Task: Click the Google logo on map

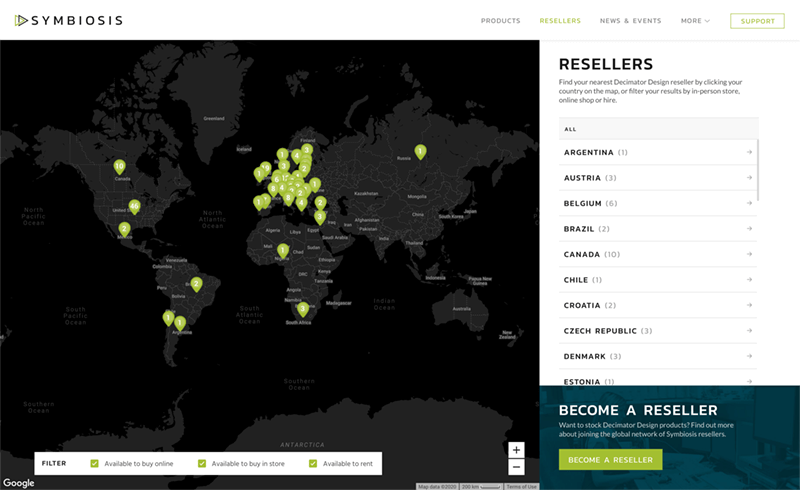Action: [19, 482]
